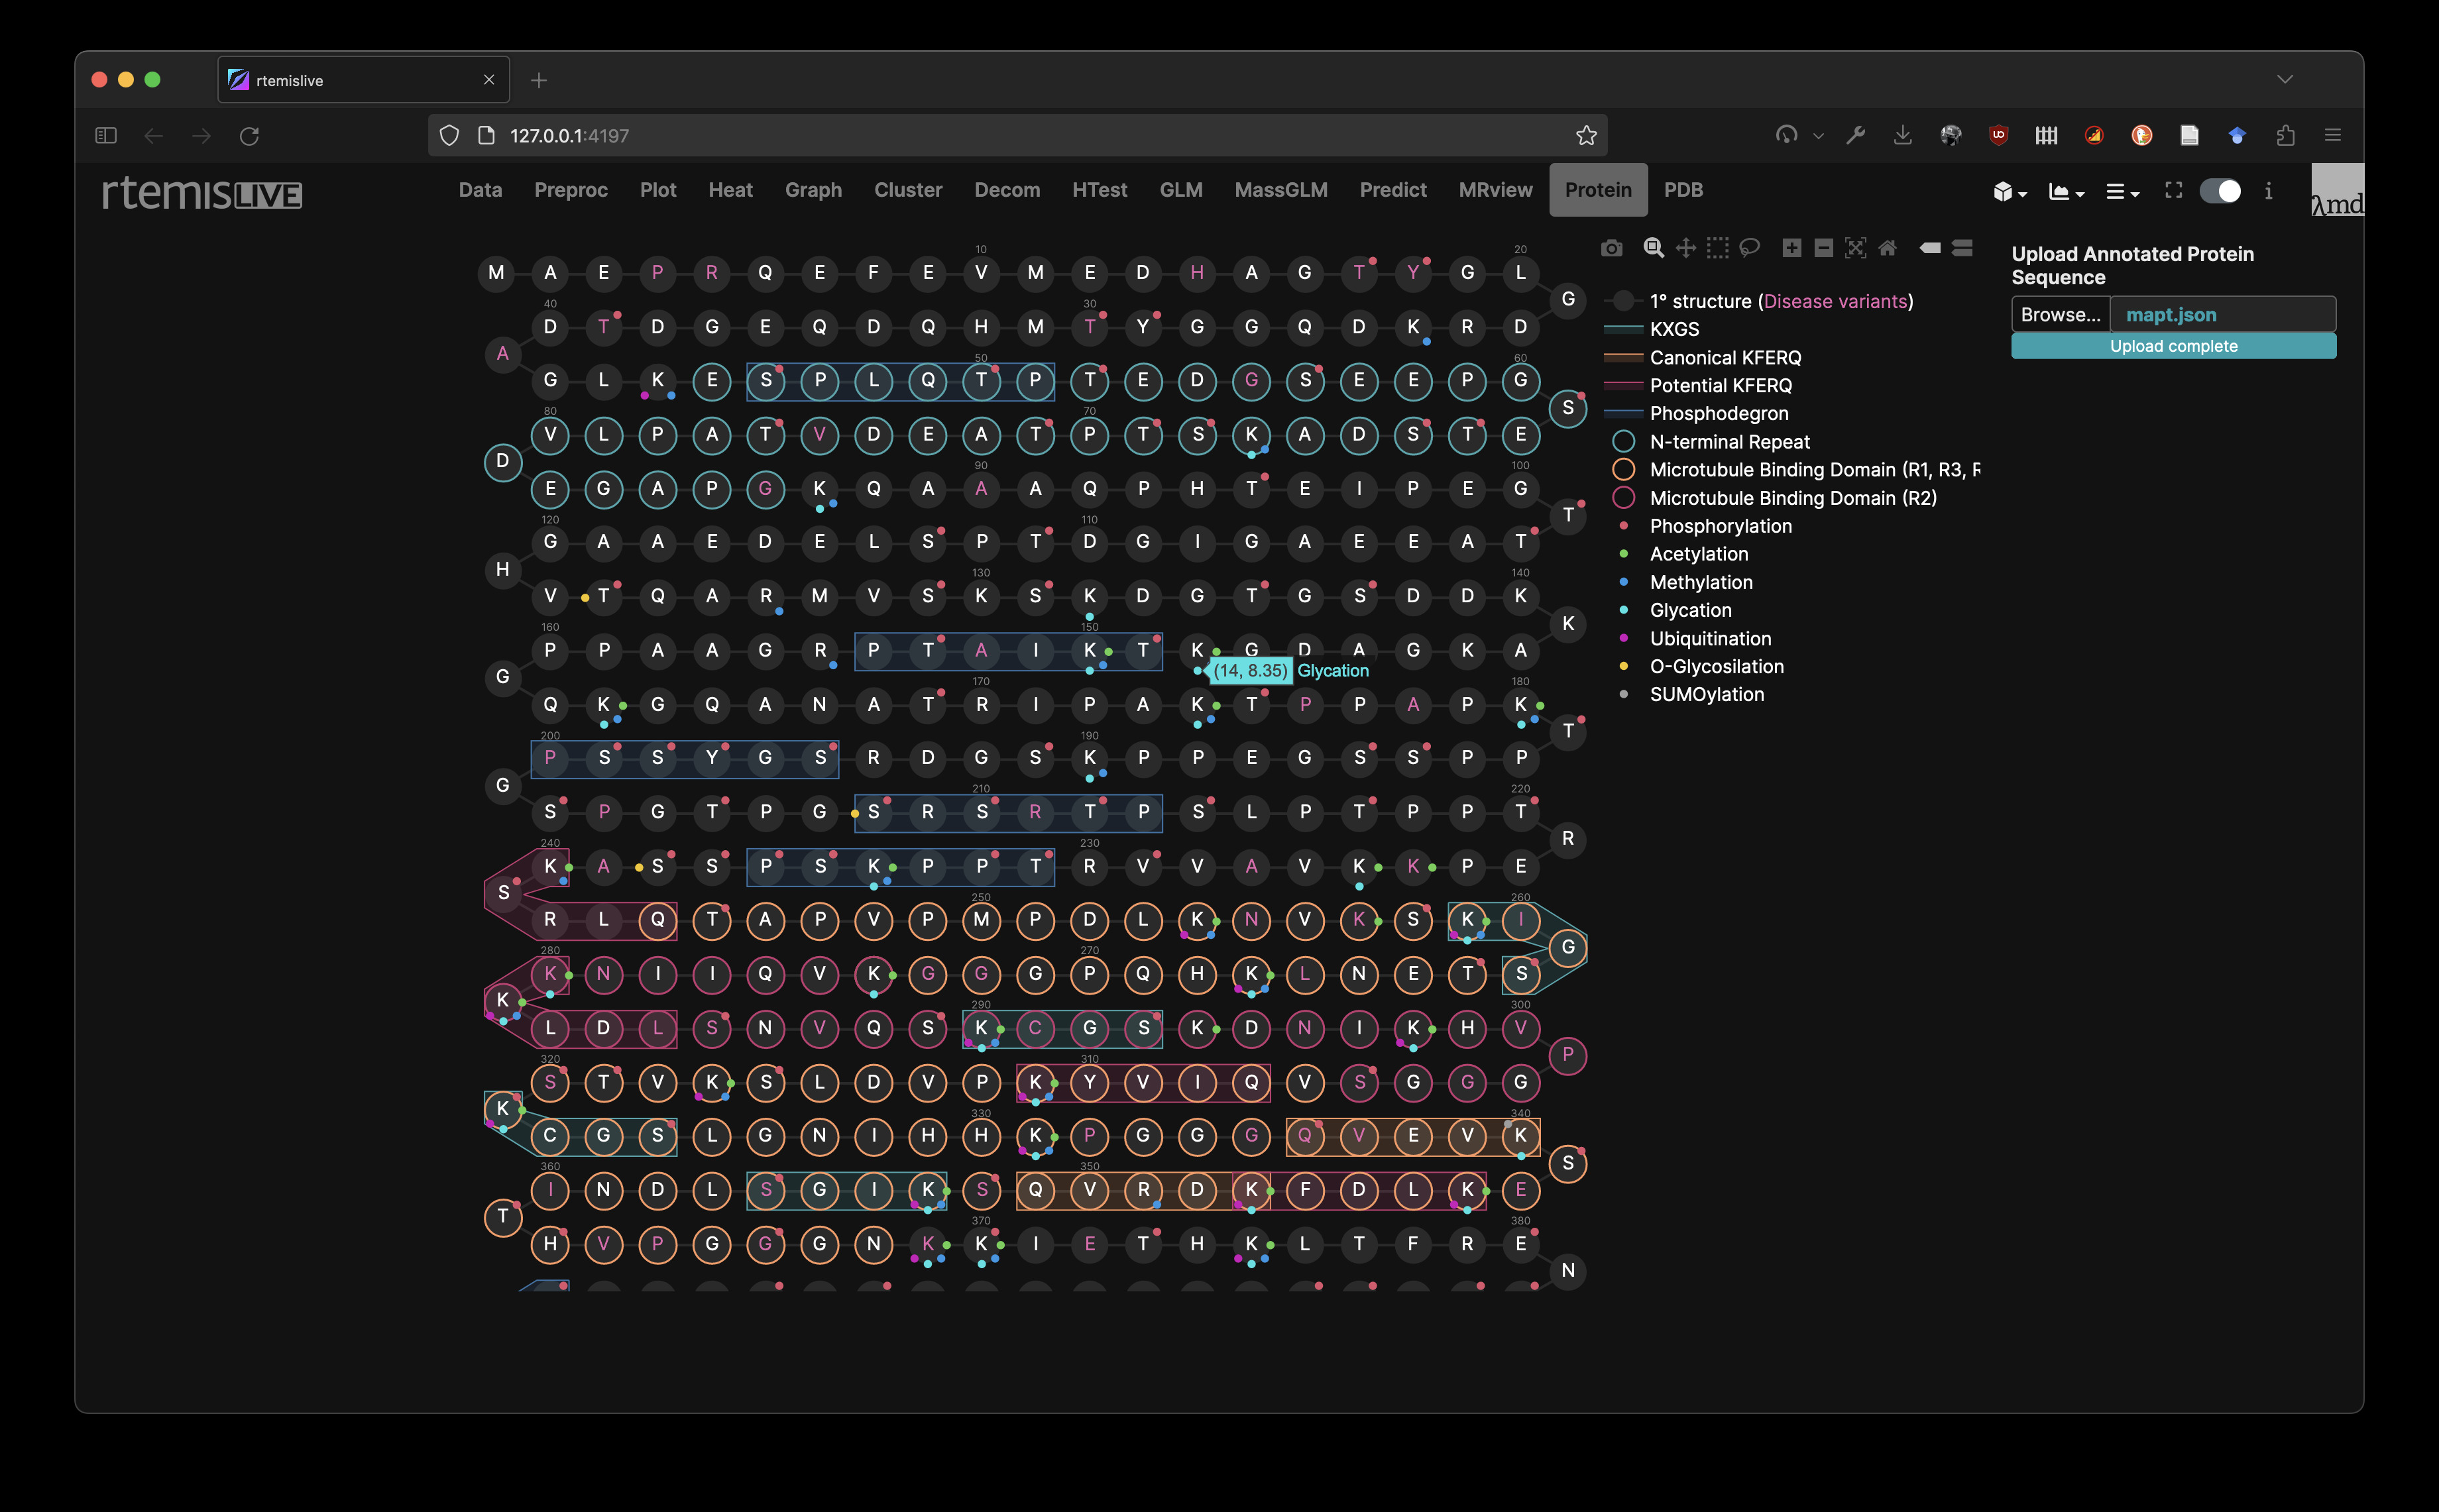Reset axes with home icon
This screenshot has width=2439, height=1512.
(1887, 248)
